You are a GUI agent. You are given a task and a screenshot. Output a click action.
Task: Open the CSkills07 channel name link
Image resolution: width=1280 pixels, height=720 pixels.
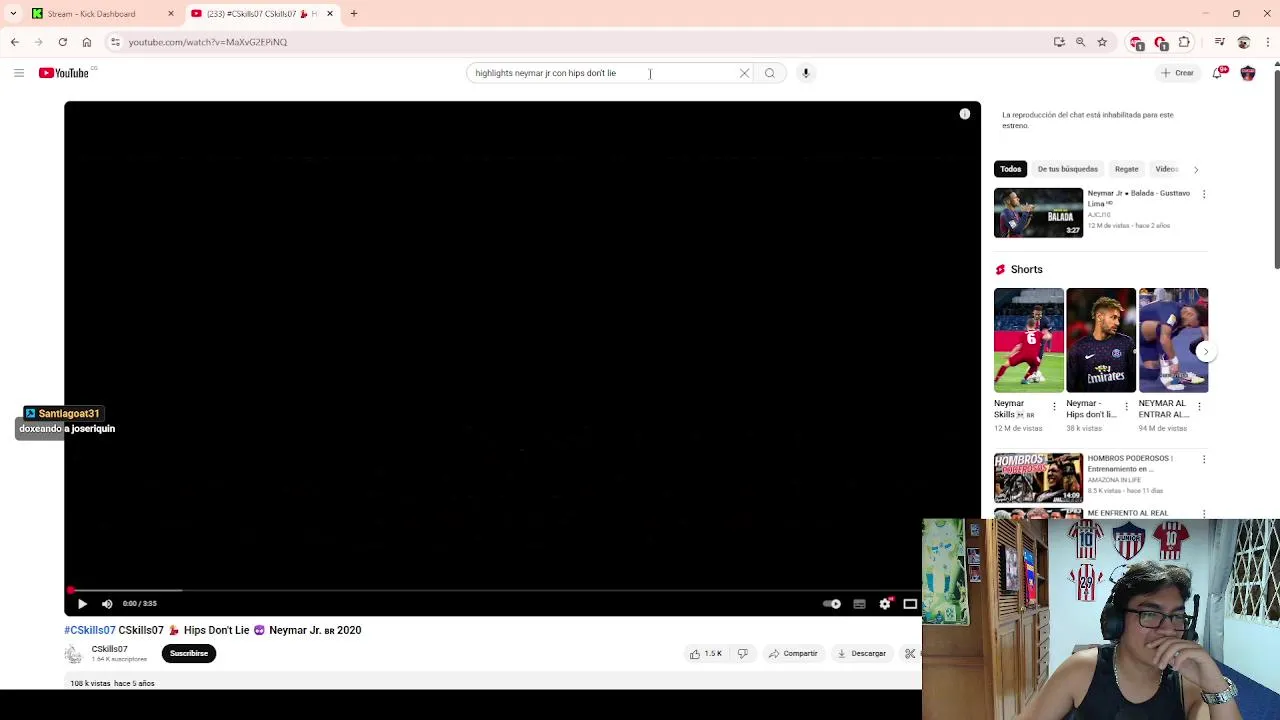(109, 649)
